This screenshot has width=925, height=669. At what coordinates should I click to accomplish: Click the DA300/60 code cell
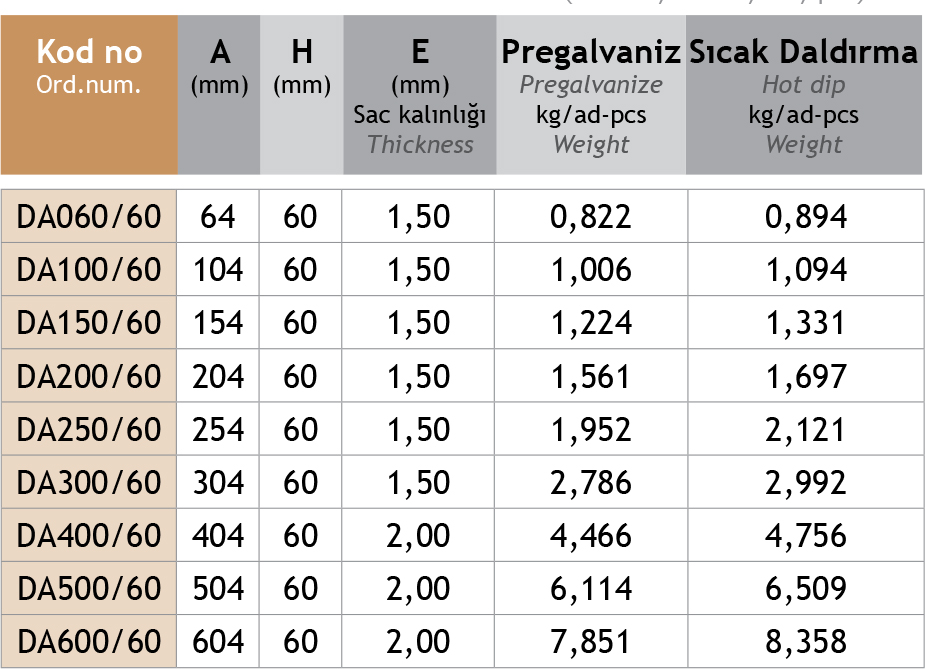coord(89,483)
